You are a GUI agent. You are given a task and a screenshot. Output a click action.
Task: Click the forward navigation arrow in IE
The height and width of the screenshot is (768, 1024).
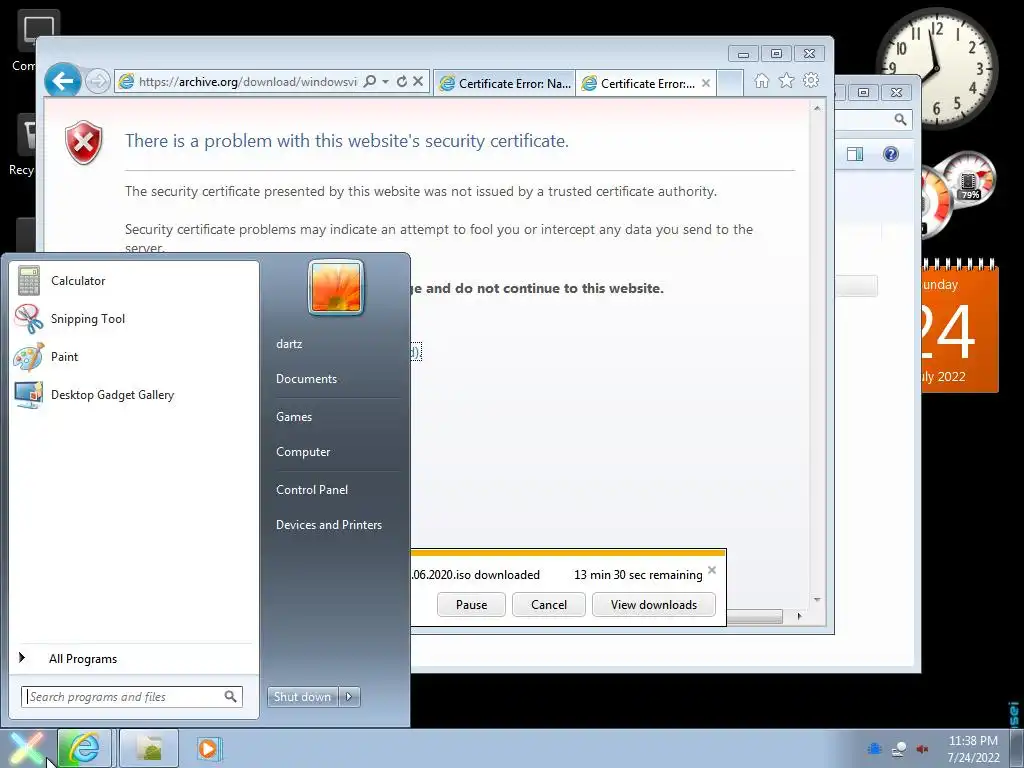click(x=98, y=82)
